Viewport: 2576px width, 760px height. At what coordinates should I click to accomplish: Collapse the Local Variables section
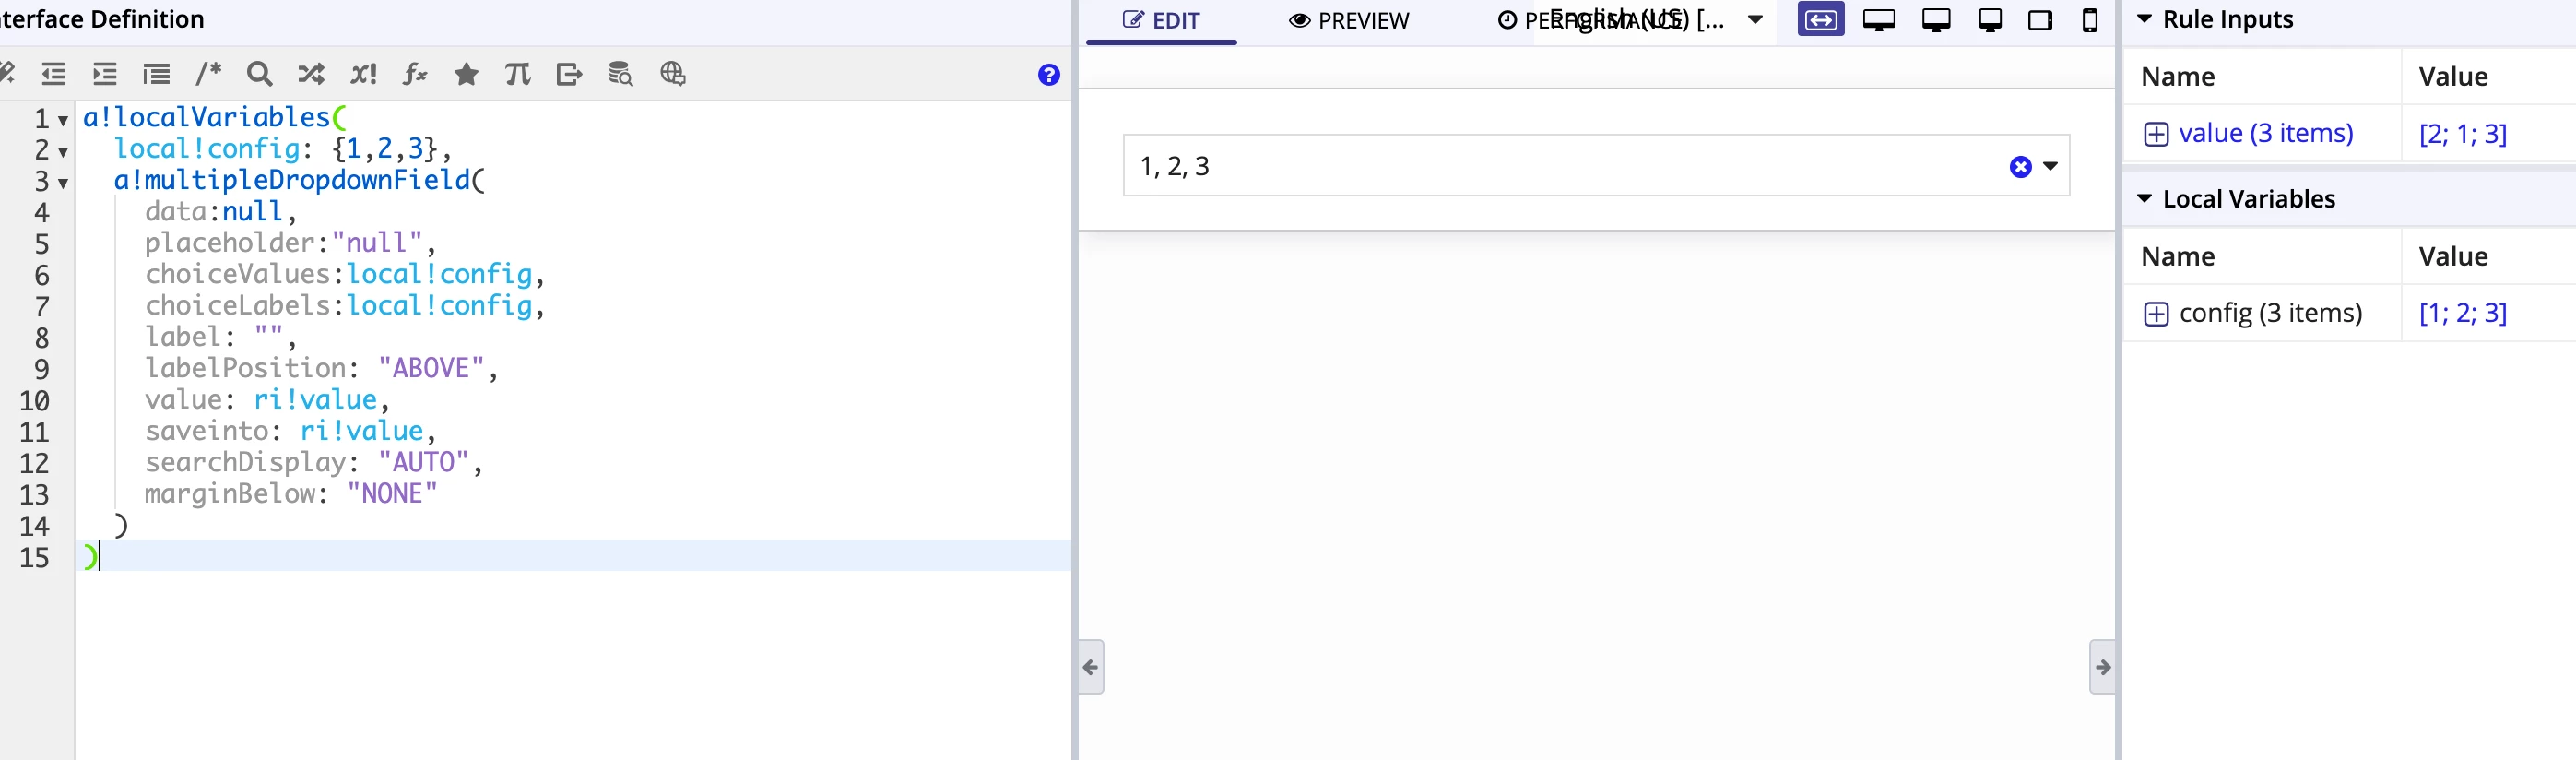pos(2144,199)
